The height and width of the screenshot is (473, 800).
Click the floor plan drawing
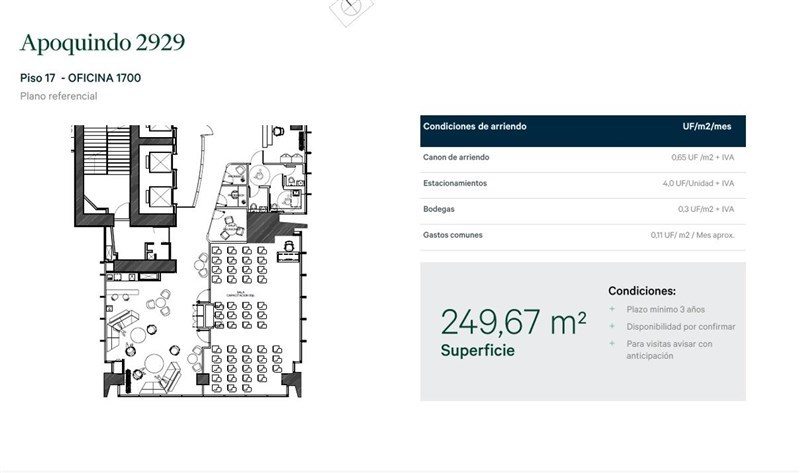click(192, 261)
